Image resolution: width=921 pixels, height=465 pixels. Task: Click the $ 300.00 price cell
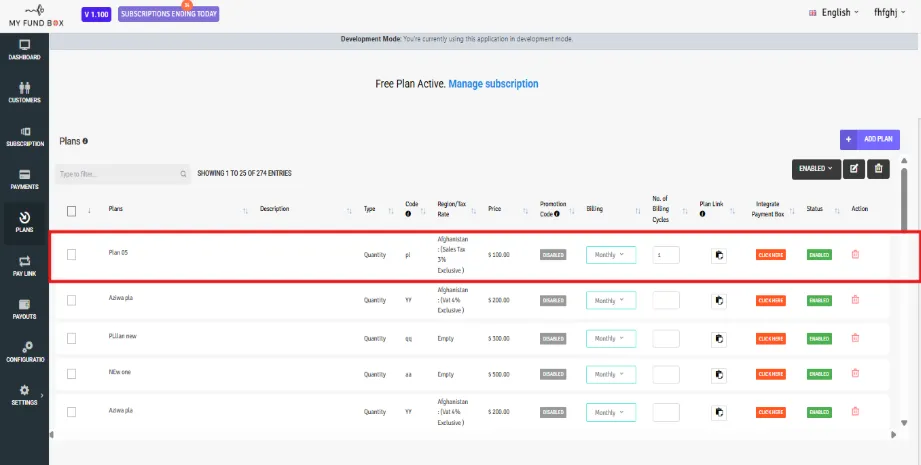pos(499,339)
